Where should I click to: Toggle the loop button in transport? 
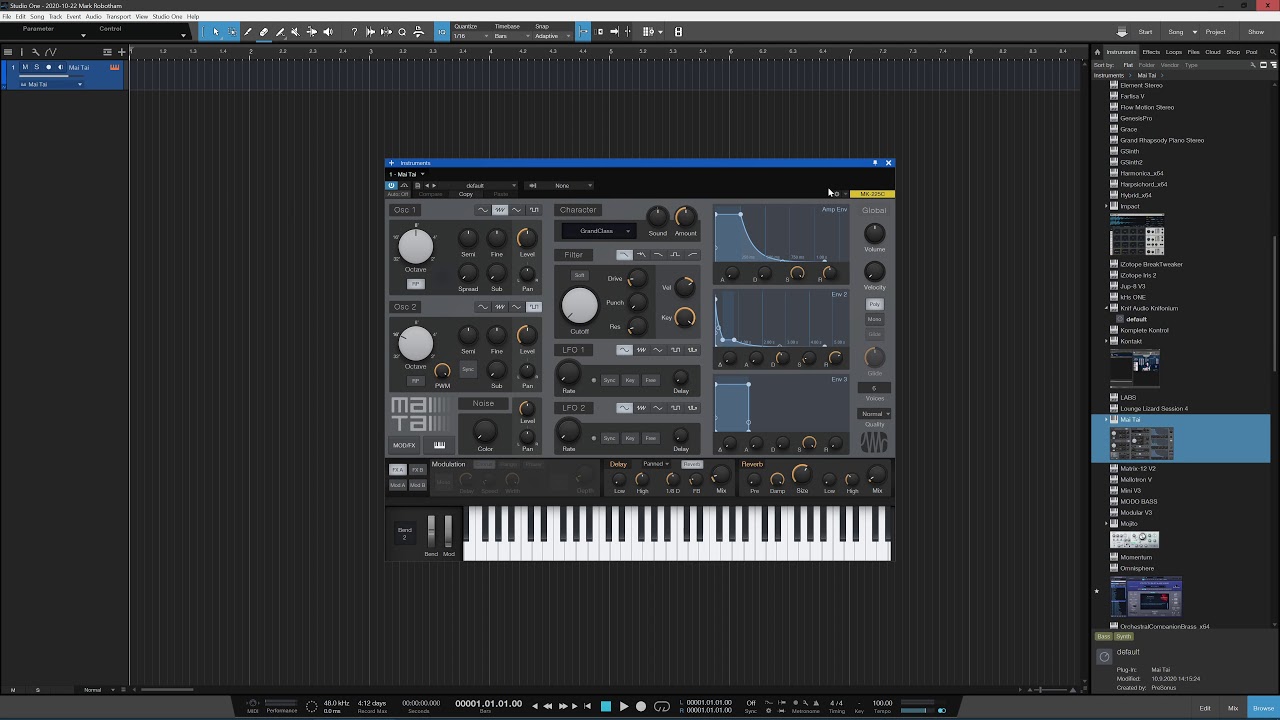tap(661, 706)
